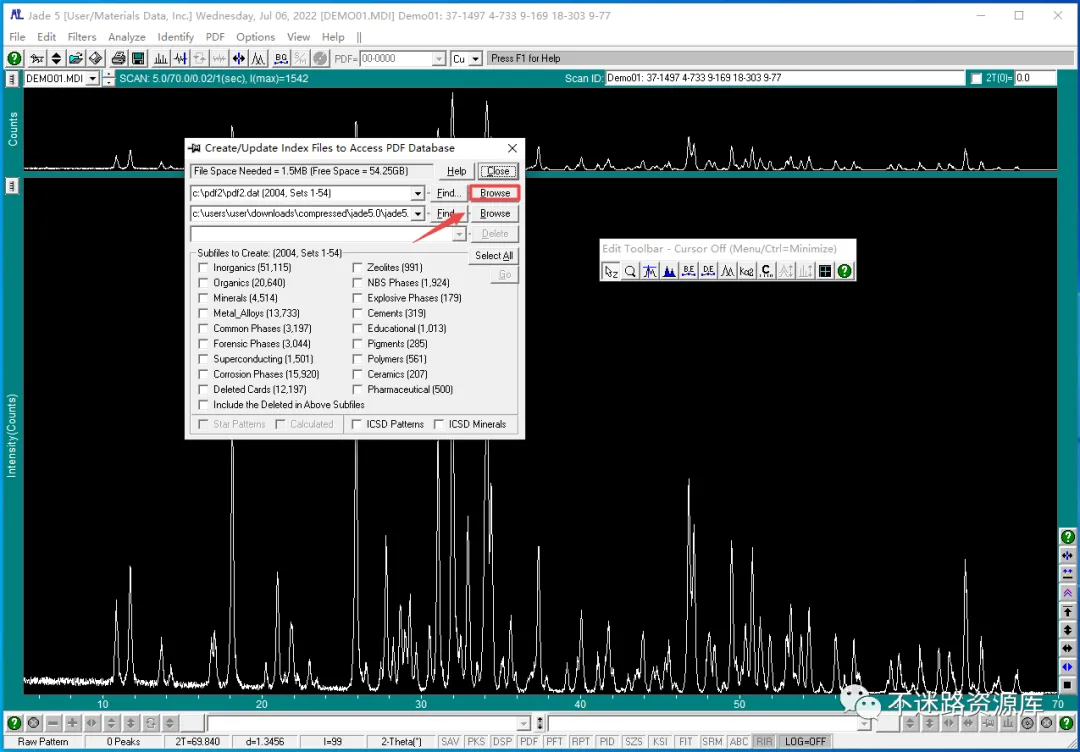Click the green help icon in main toolbar

click(14, 59)
